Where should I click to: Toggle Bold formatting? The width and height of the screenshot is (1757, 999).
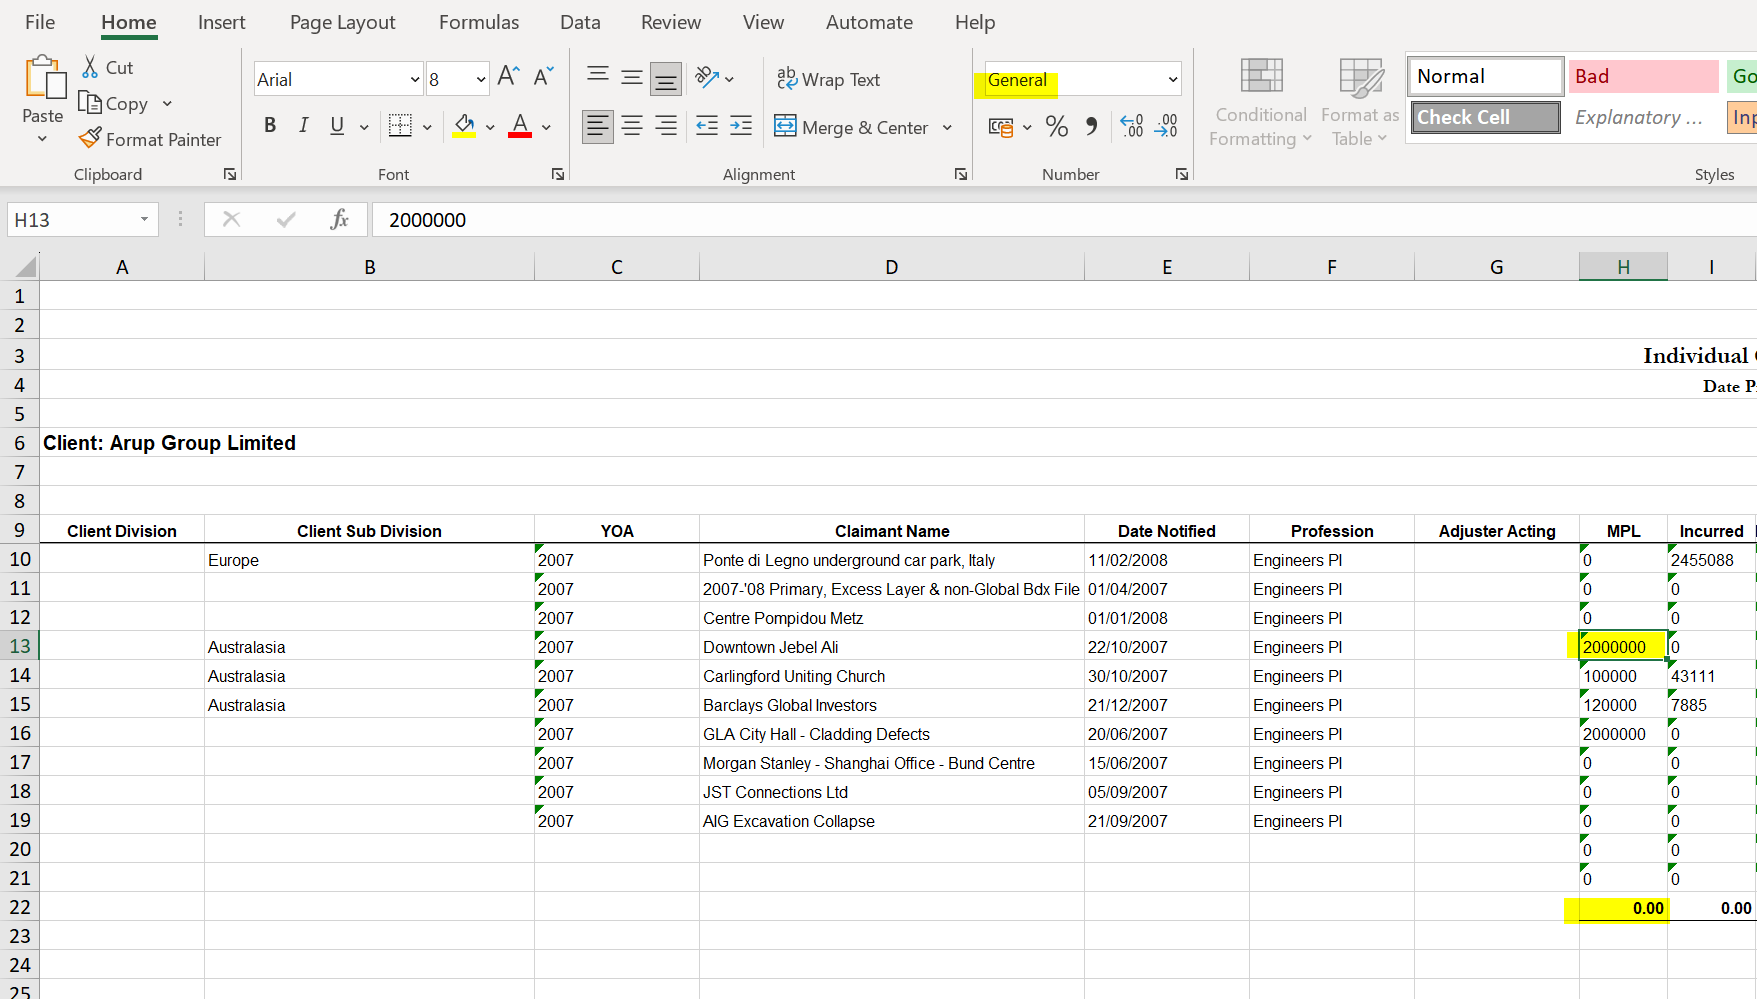pos(270,126)
